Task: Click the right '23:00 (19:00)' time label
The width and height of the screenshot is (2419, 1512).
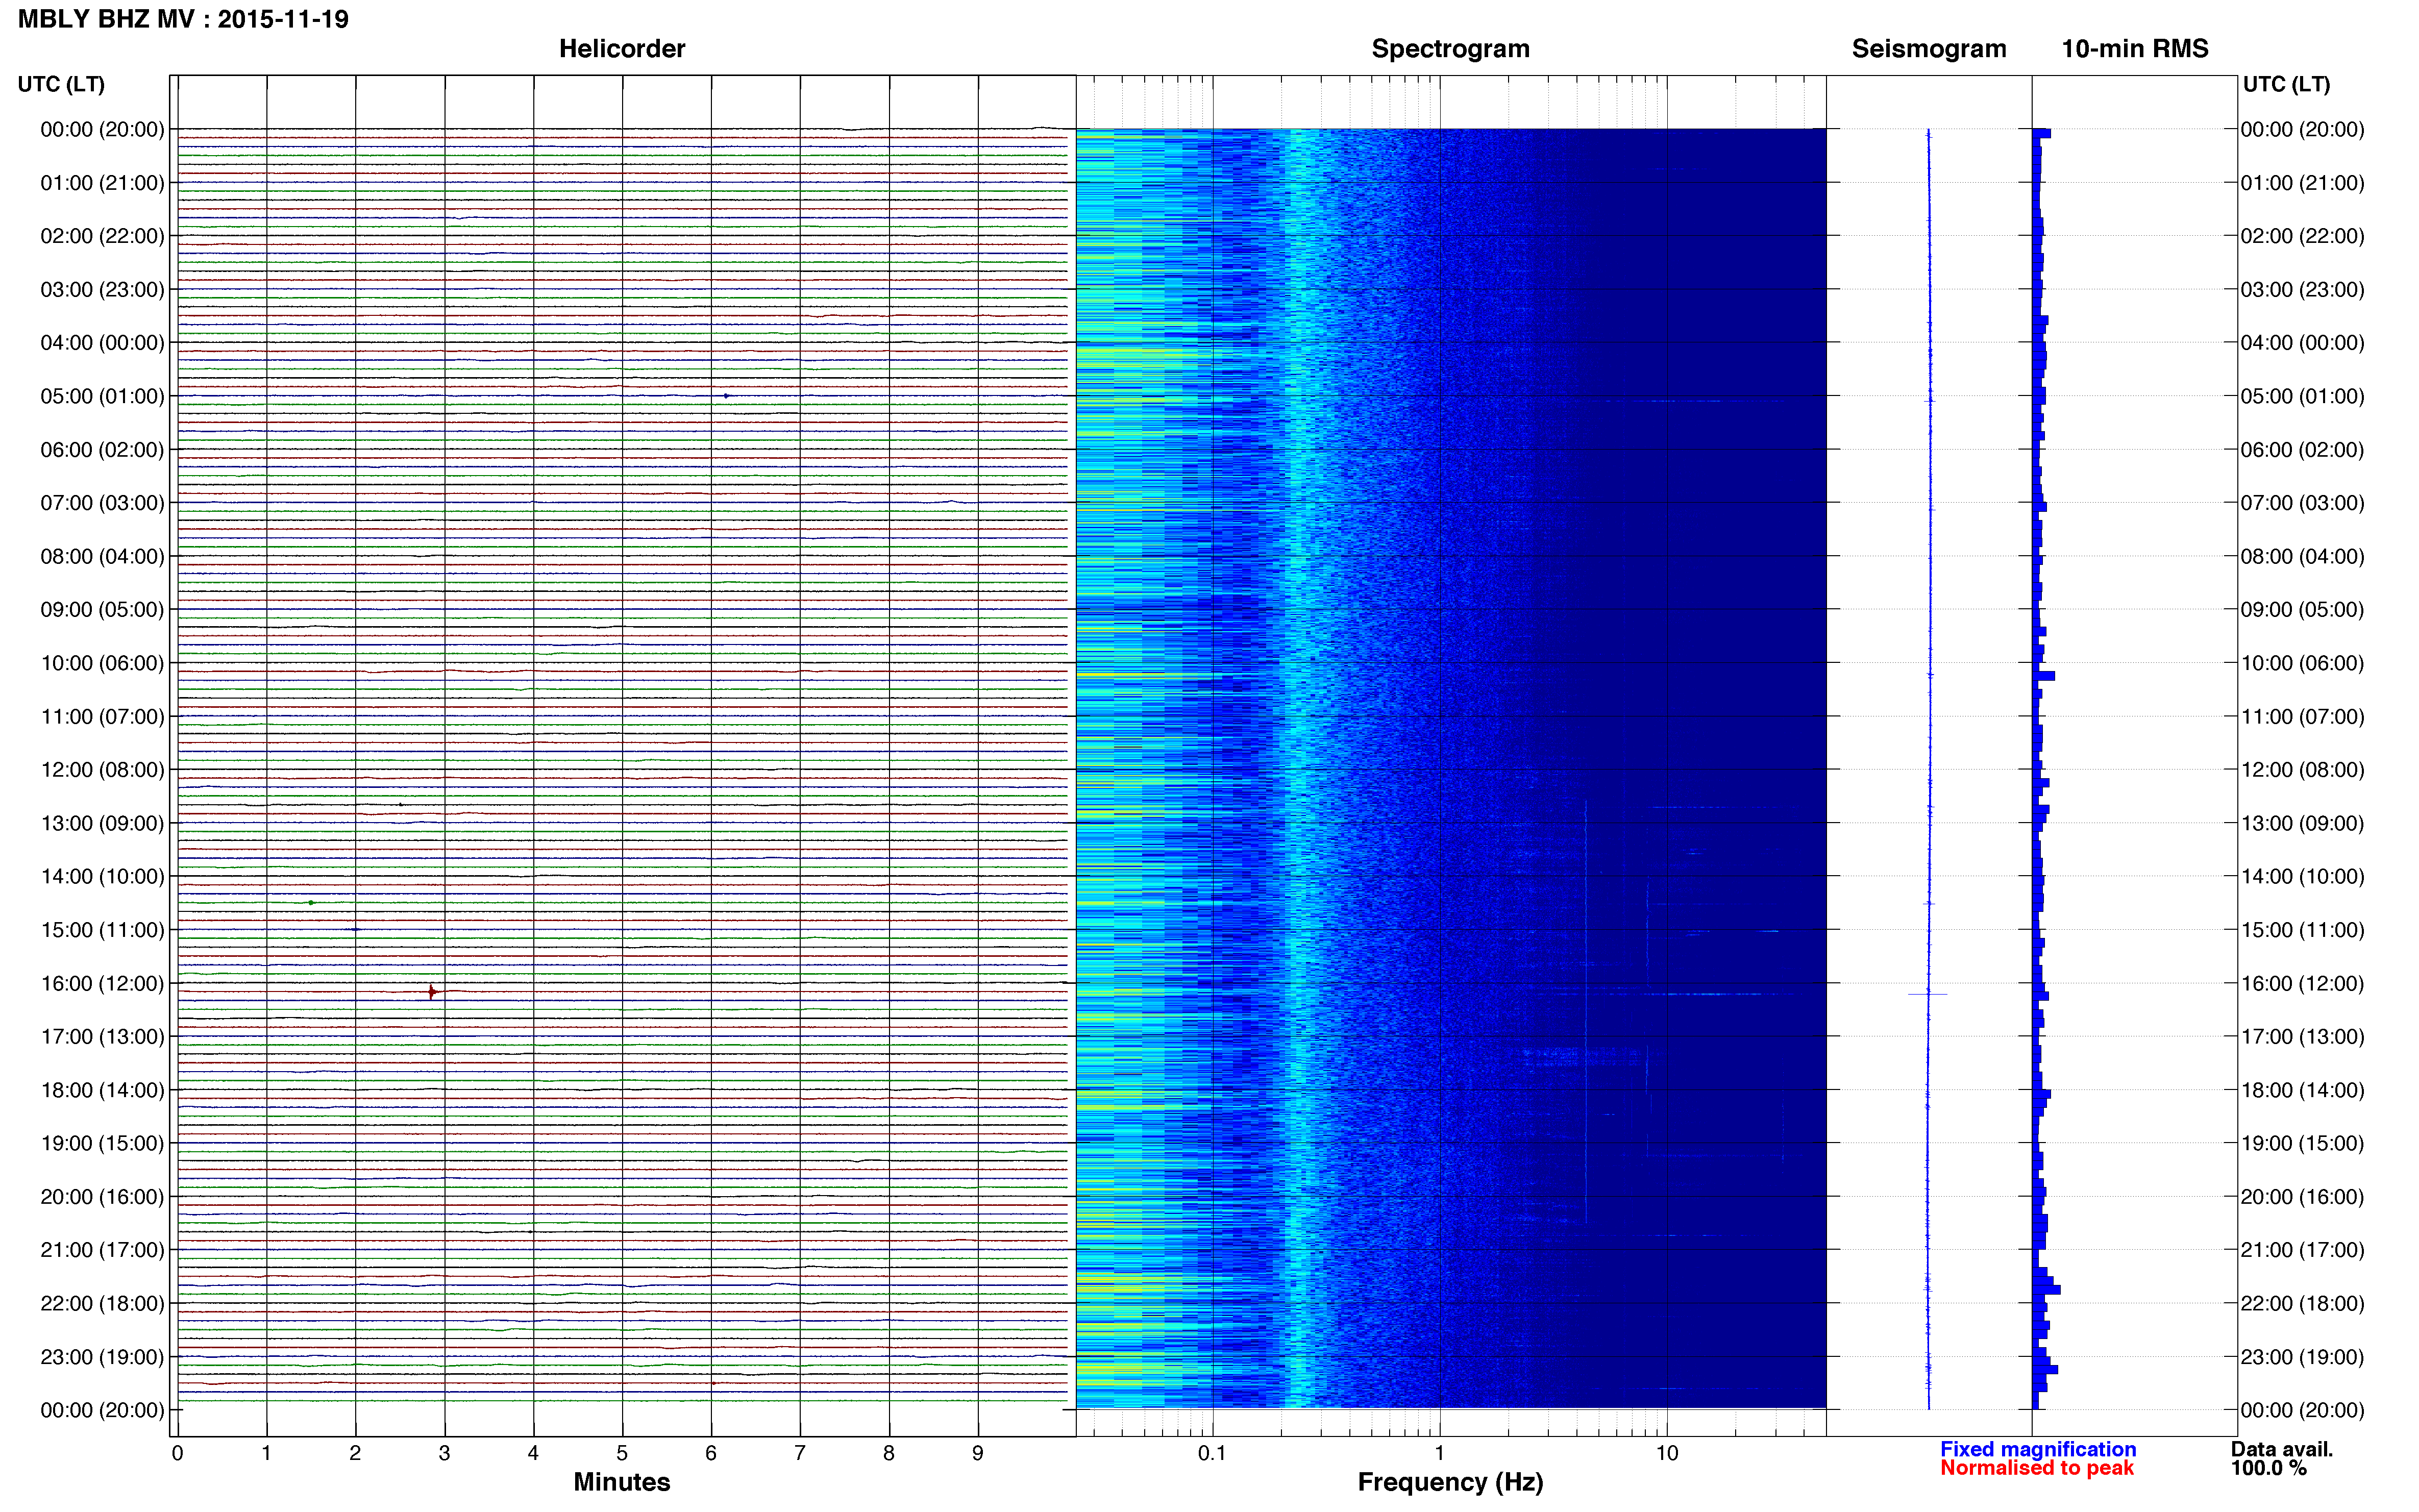Action: [x=2302, y=1357]
